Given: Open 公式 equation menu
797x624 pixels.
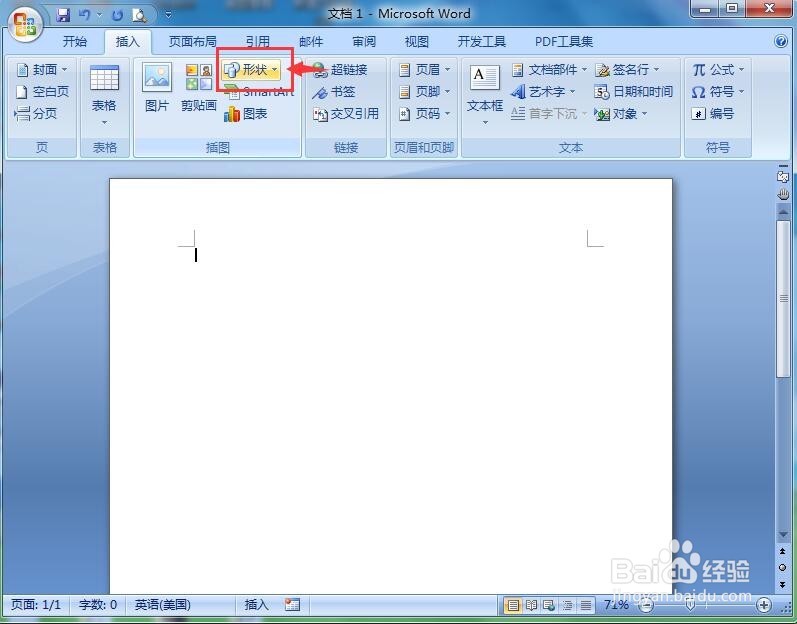Looking at the screenshot, I should 718,70.
